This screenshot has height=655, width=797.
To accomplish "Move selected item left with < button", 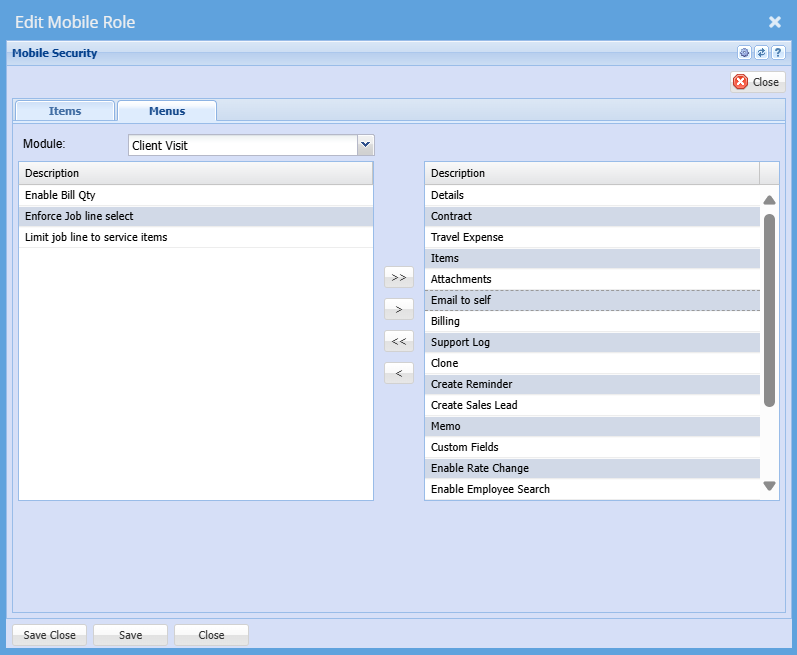I will [399, 373].
